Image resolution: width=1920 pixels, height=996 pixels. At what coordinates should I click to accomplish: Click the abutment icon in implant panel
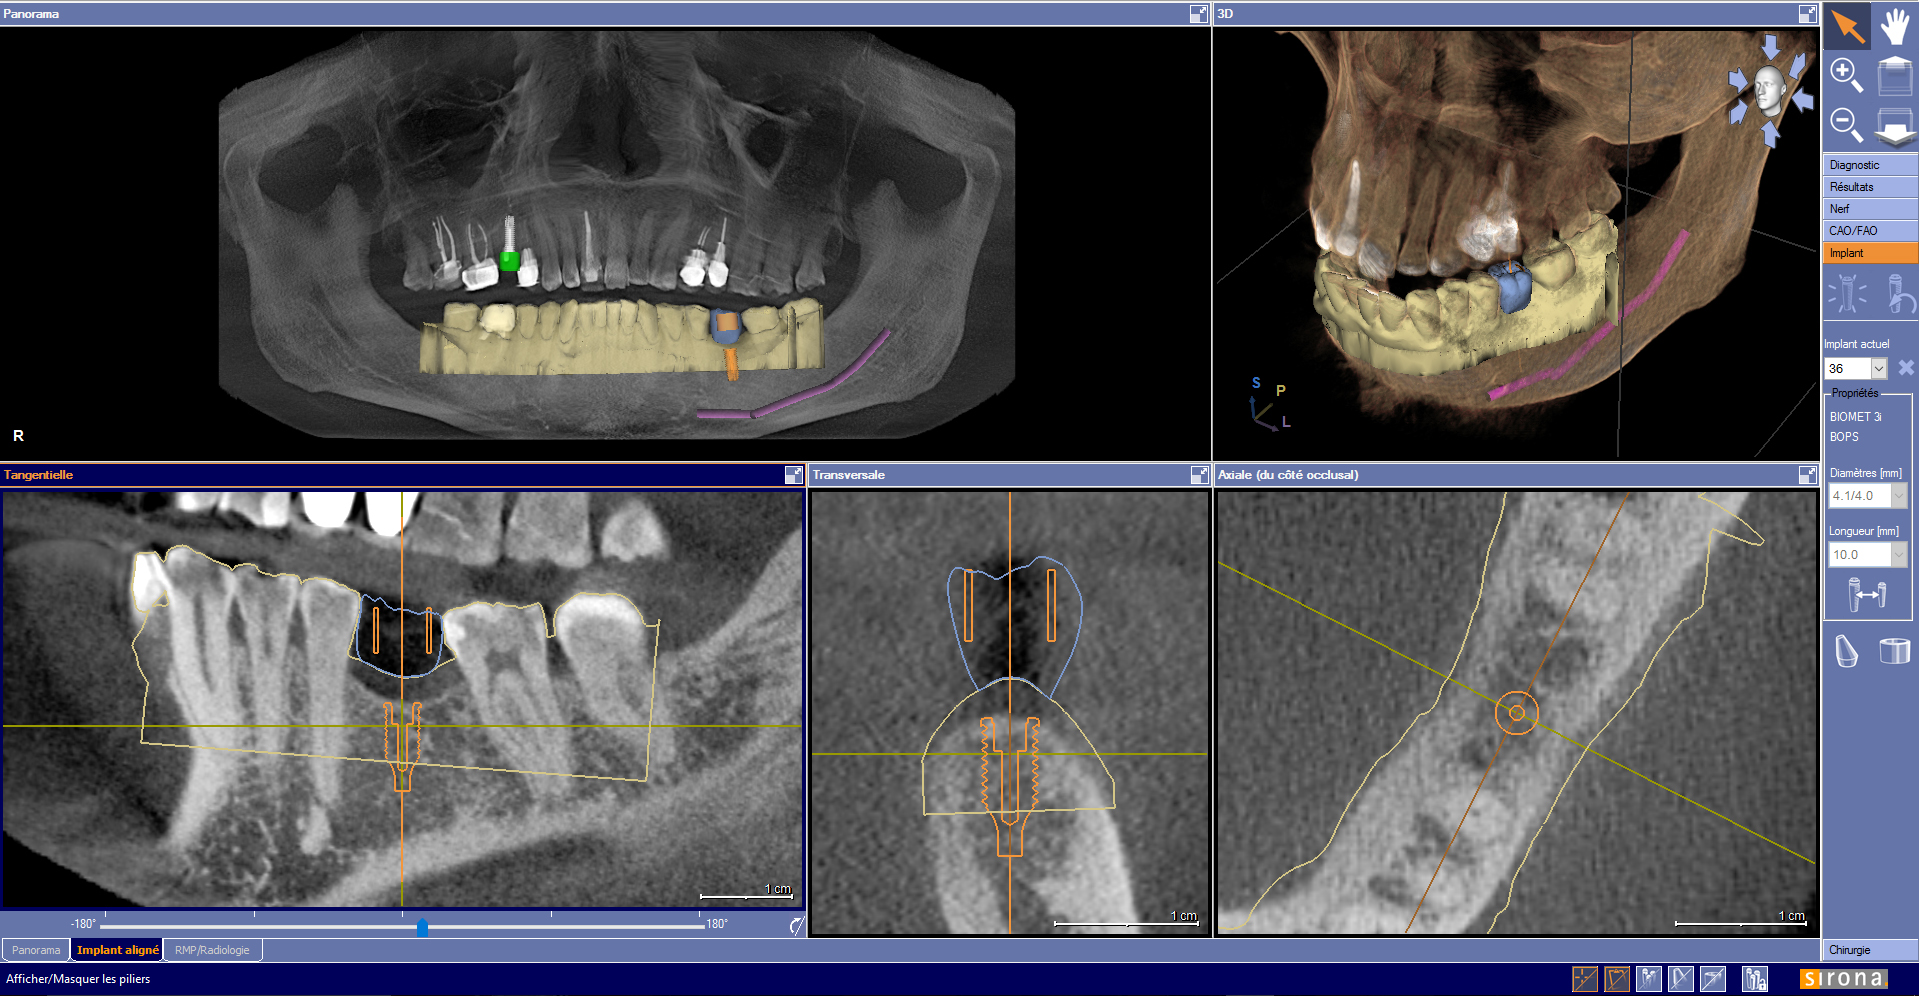(x=1846, y=651)
